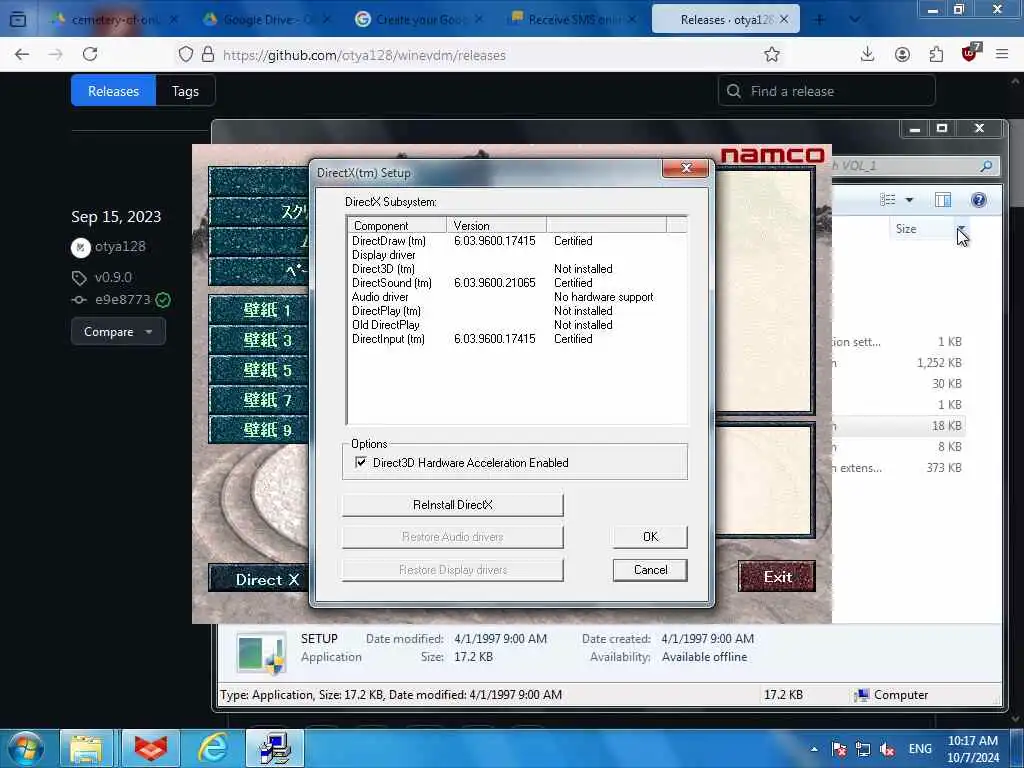This screenshot has width=1024, height=768.
Task: Select the Releases tab on GitHub
Action: click(x=114, y=91)
